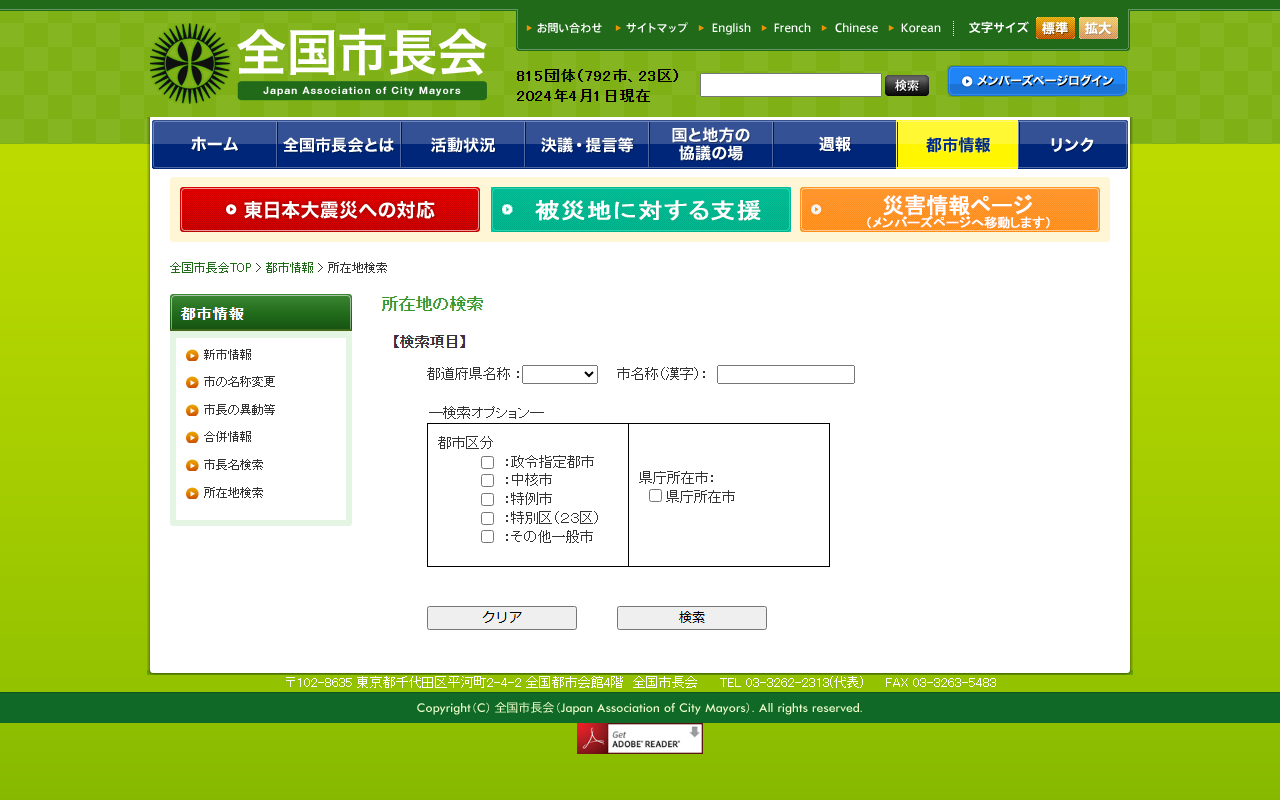Click 全国市長会TOP breadcrumb link
Viewport: 1280px width, 800px height.
[x=211, y=268]
